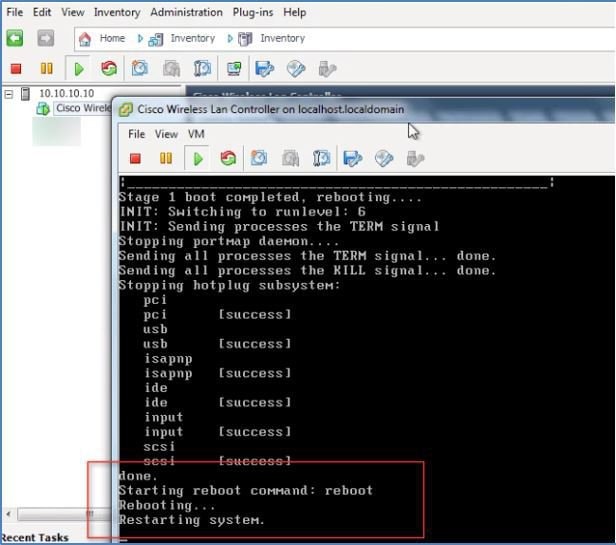Click the Home icon in breadcrumb bar
616x545 pixels.
pos(85,39)
